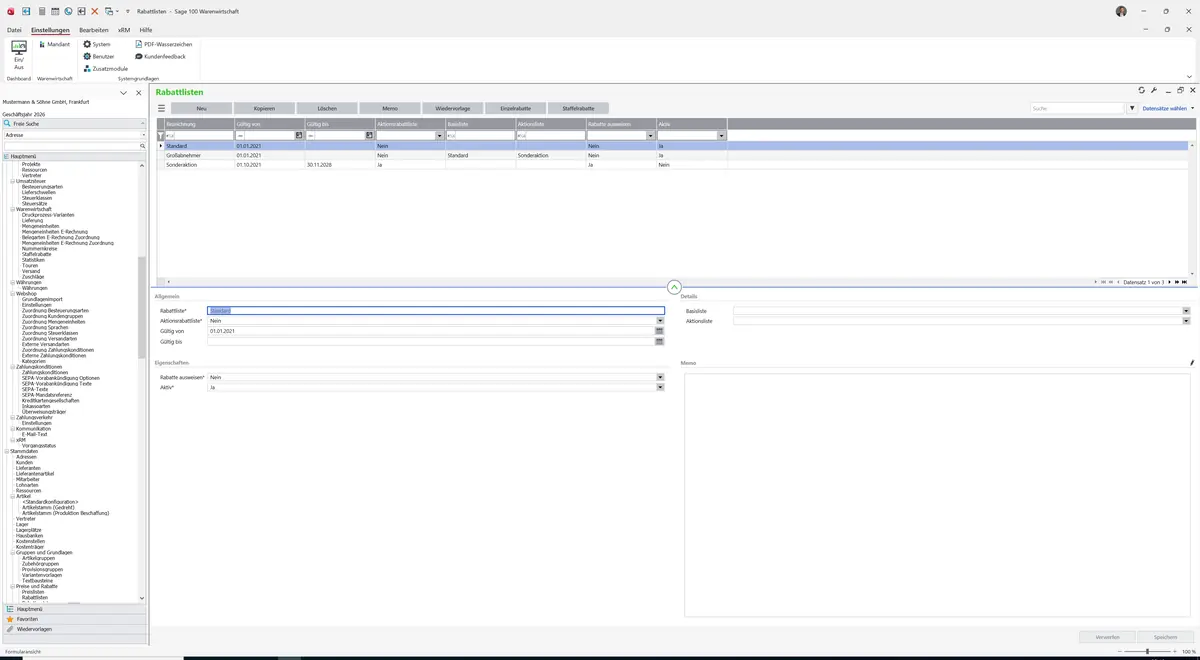
Task: Open Datensätze wählen dropdown
Action: 1168,108
